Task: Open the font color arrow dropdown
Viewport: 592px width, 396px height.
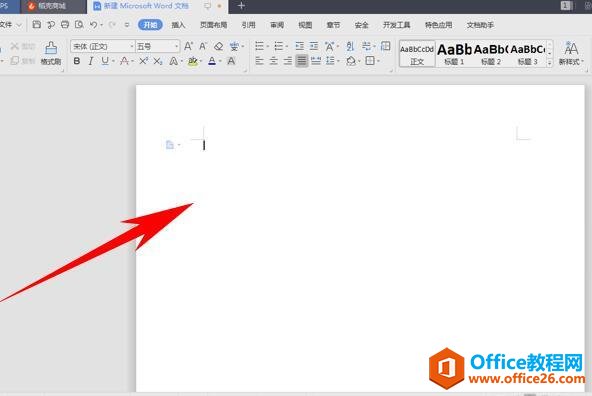Action: (x=220, y=61)
